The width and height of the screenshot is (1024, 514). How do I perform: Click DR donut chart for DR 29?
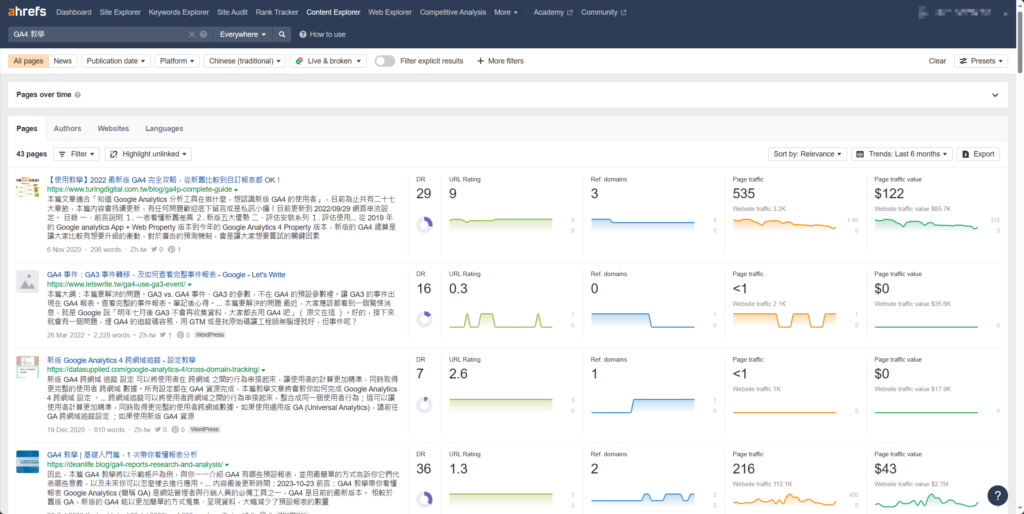click(x=424, y=225)
